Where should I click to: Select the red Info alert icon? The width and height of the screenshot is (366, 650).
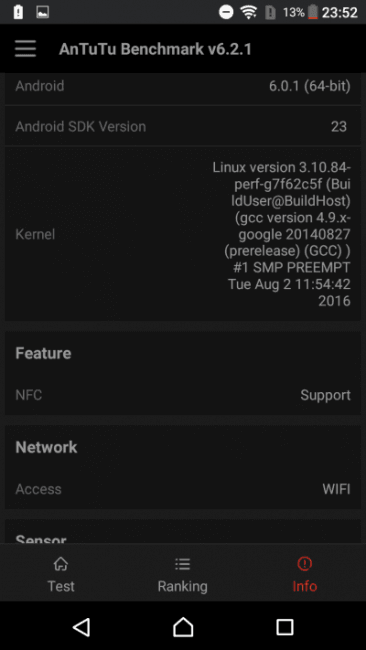(x=305, y=563)
